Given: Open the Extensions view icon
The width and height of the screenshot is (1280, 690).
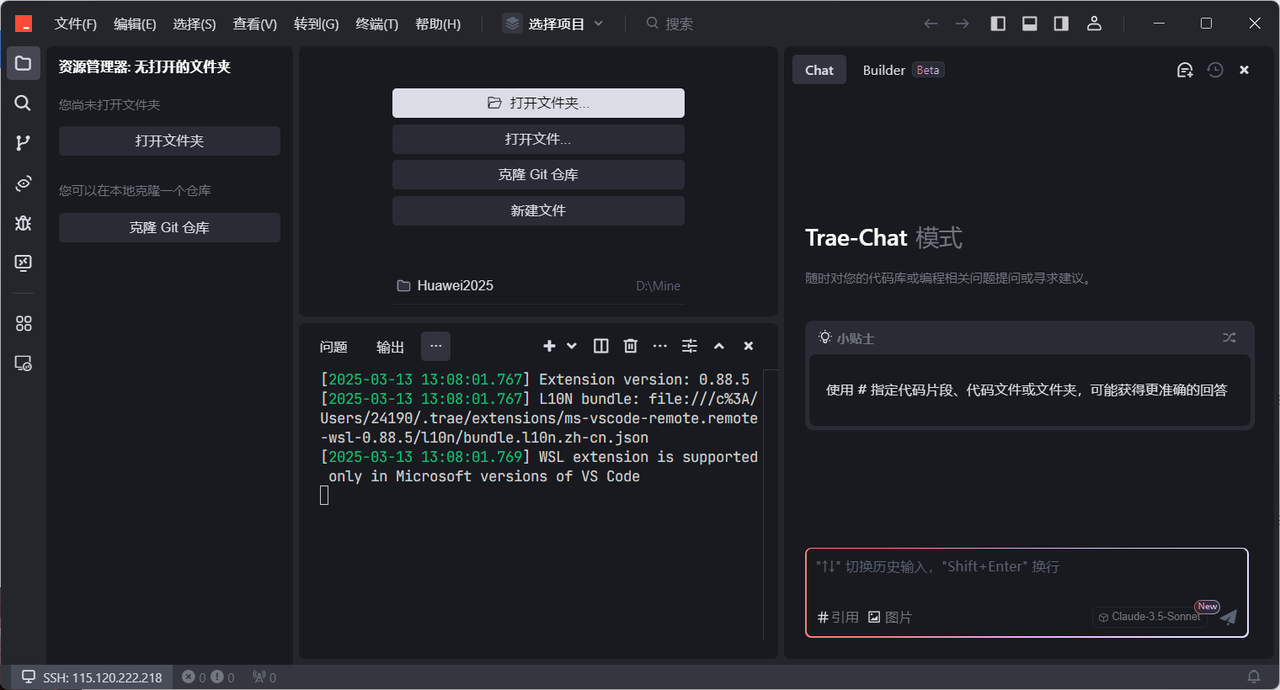Looking at the screenshot, I should click(23, 323).
